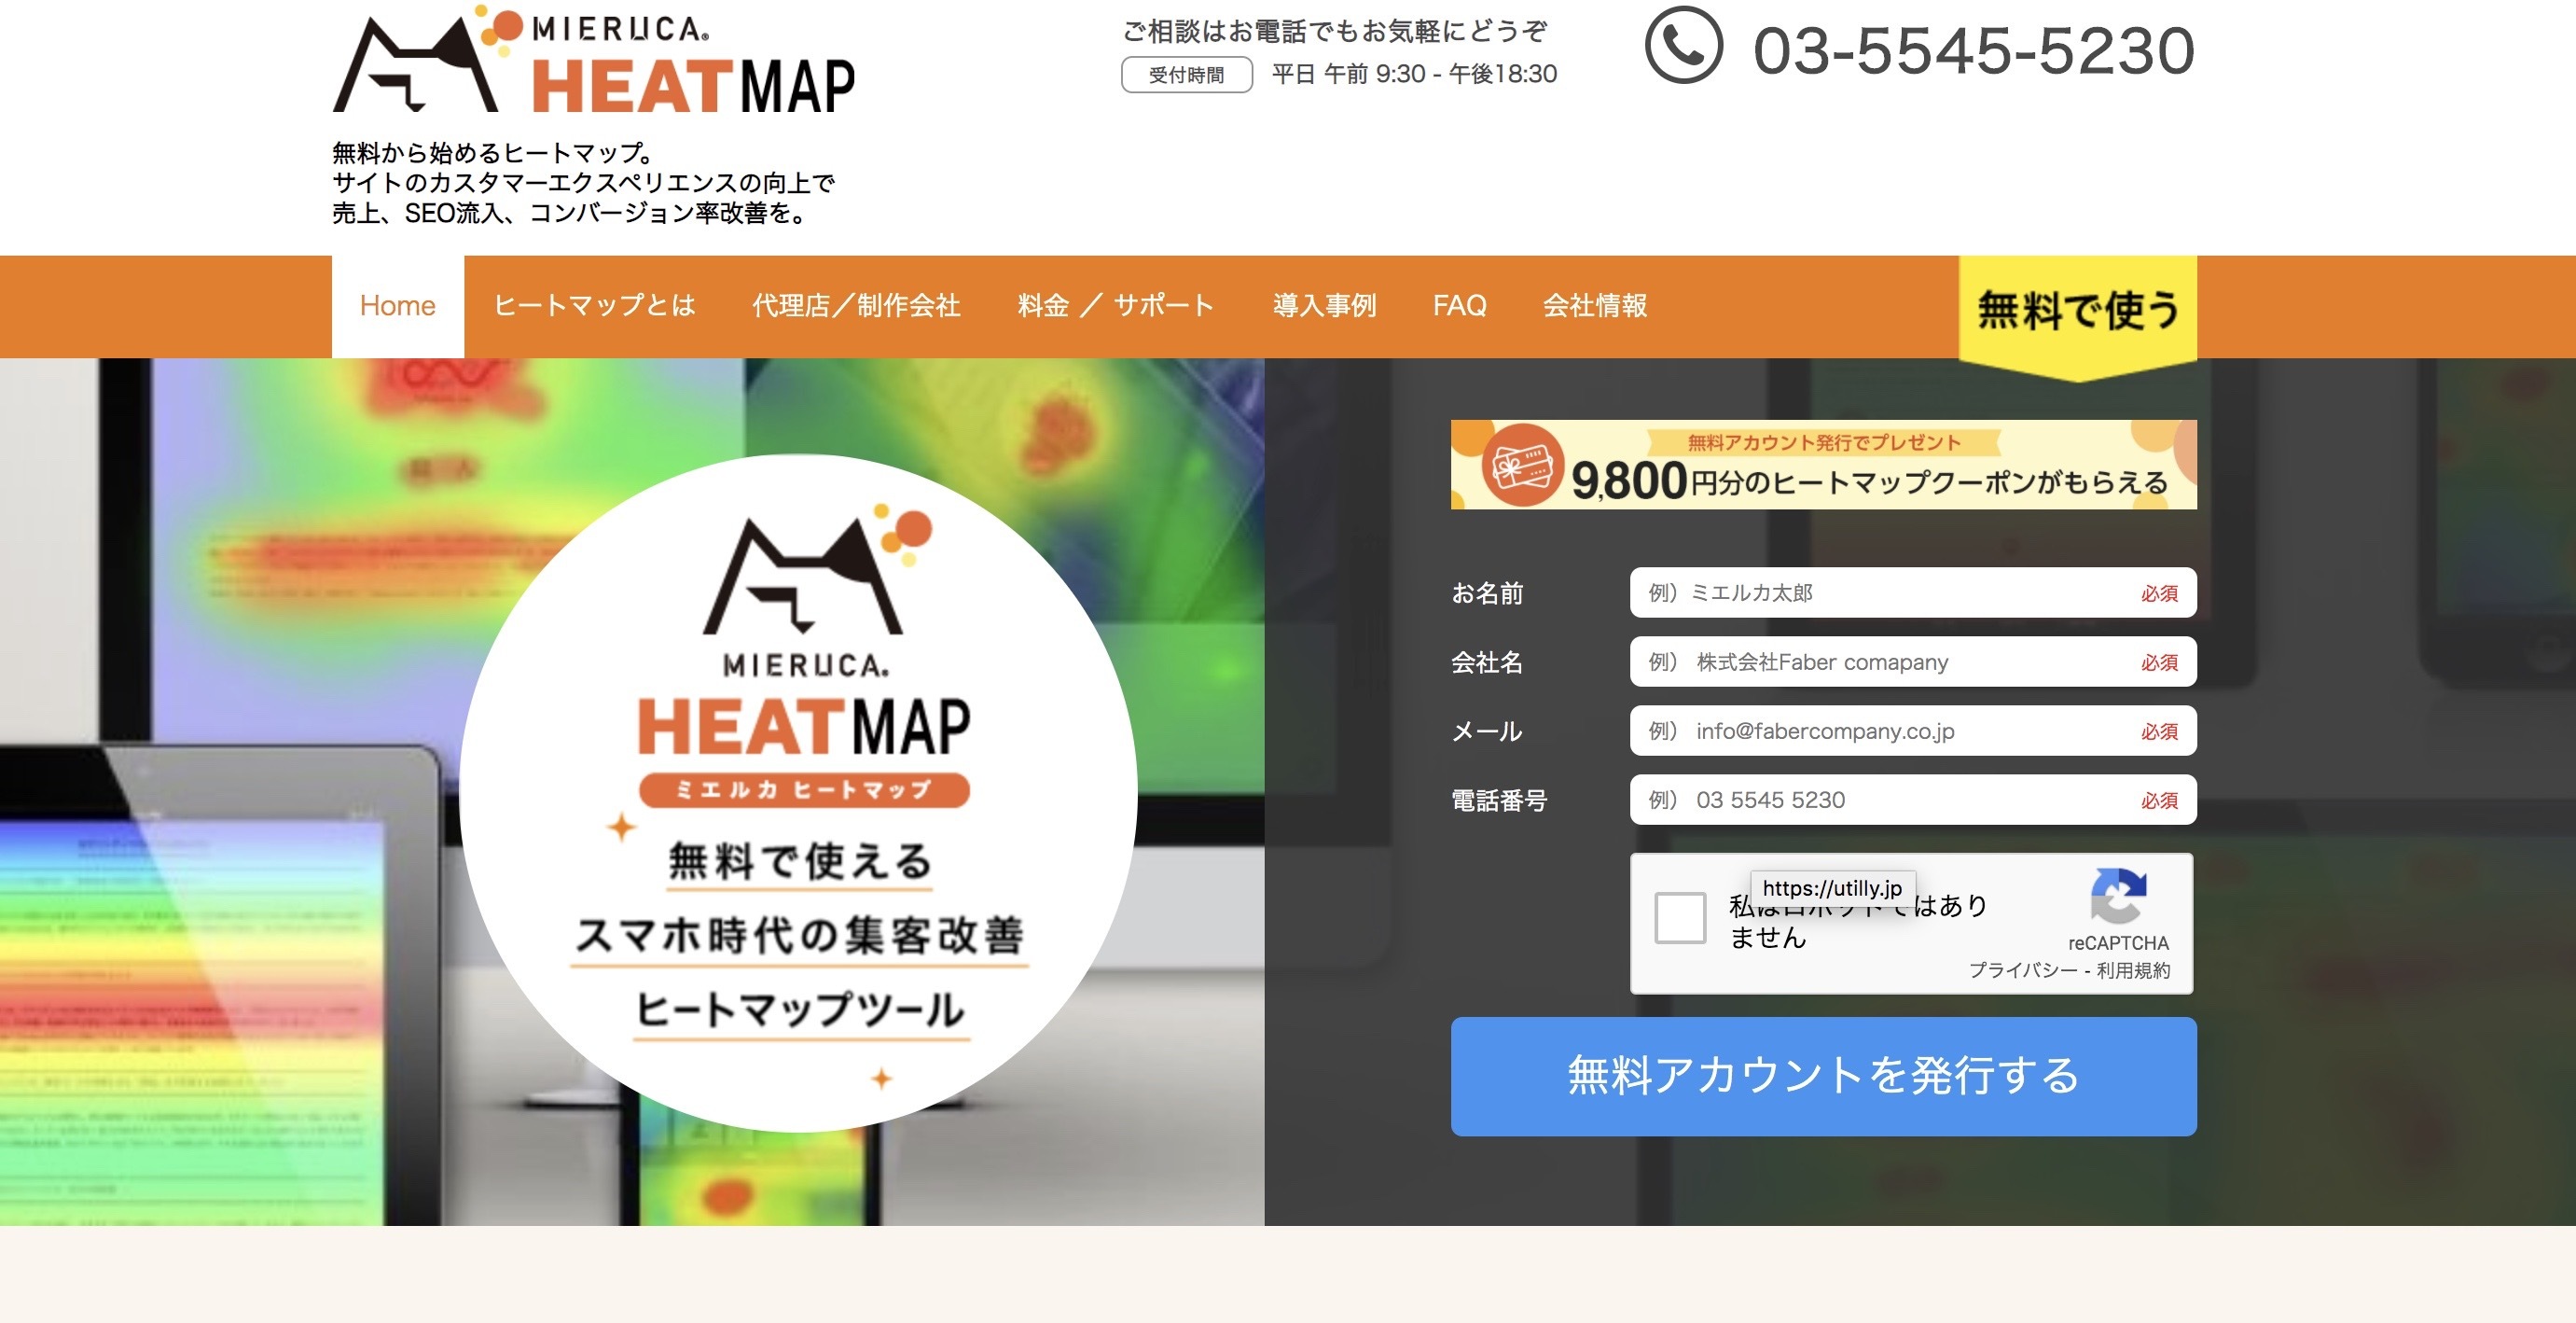Click the お名前 form label

1487,593
